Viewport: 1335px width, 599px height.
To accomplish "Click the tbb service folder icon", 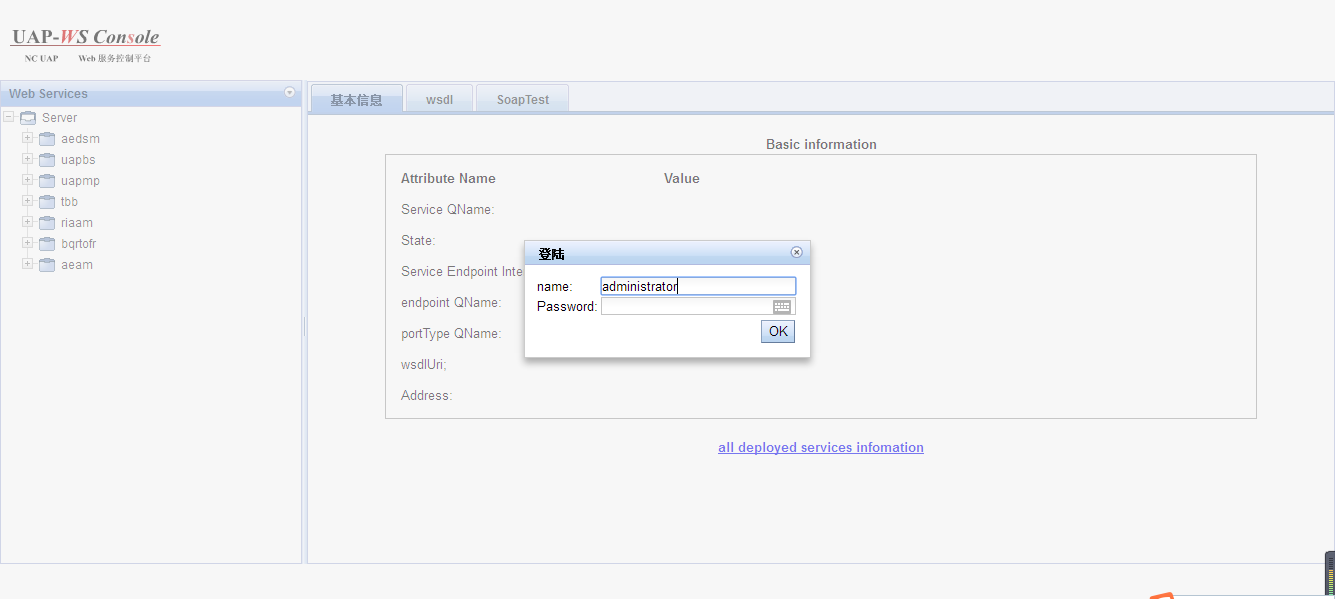I will click(x=47, y=202).
